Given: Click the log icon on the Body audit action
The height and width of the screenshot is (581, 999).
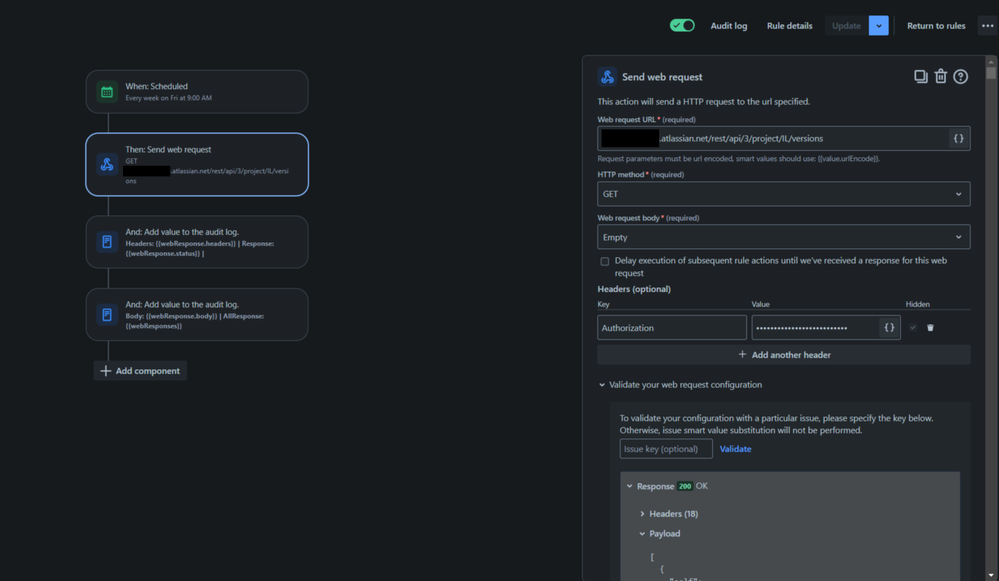Looking at the screenshot, I should (107, 315).
